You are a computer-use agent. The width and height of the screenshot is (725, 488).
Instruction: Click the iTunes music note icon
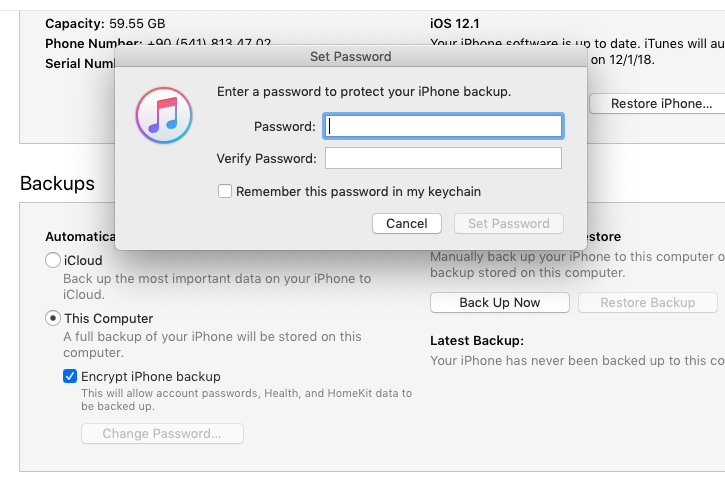pos(163,115)
